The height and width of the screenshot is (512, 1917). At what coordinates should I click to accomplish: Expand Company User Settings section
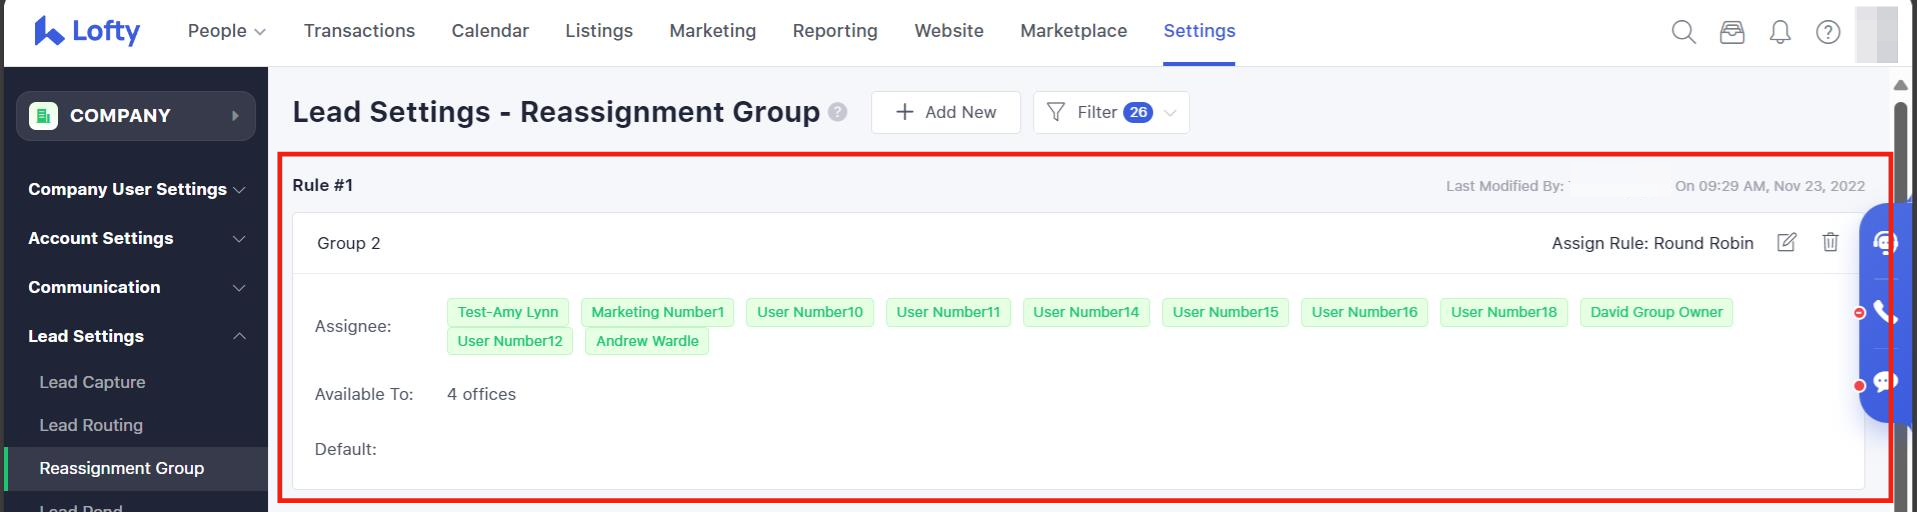136,189
